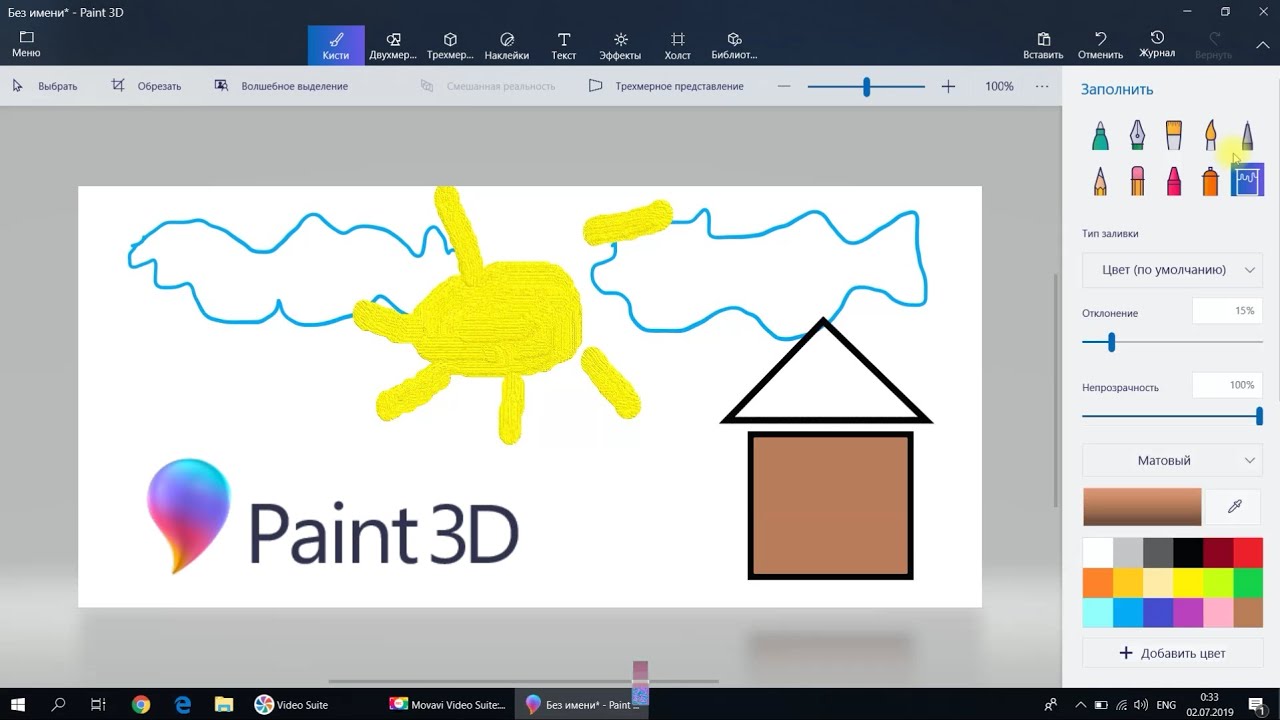This screenshot has width=1280, height=720.
Task: Expand the Матовый material dropdown
Action: click(1172, 461)
